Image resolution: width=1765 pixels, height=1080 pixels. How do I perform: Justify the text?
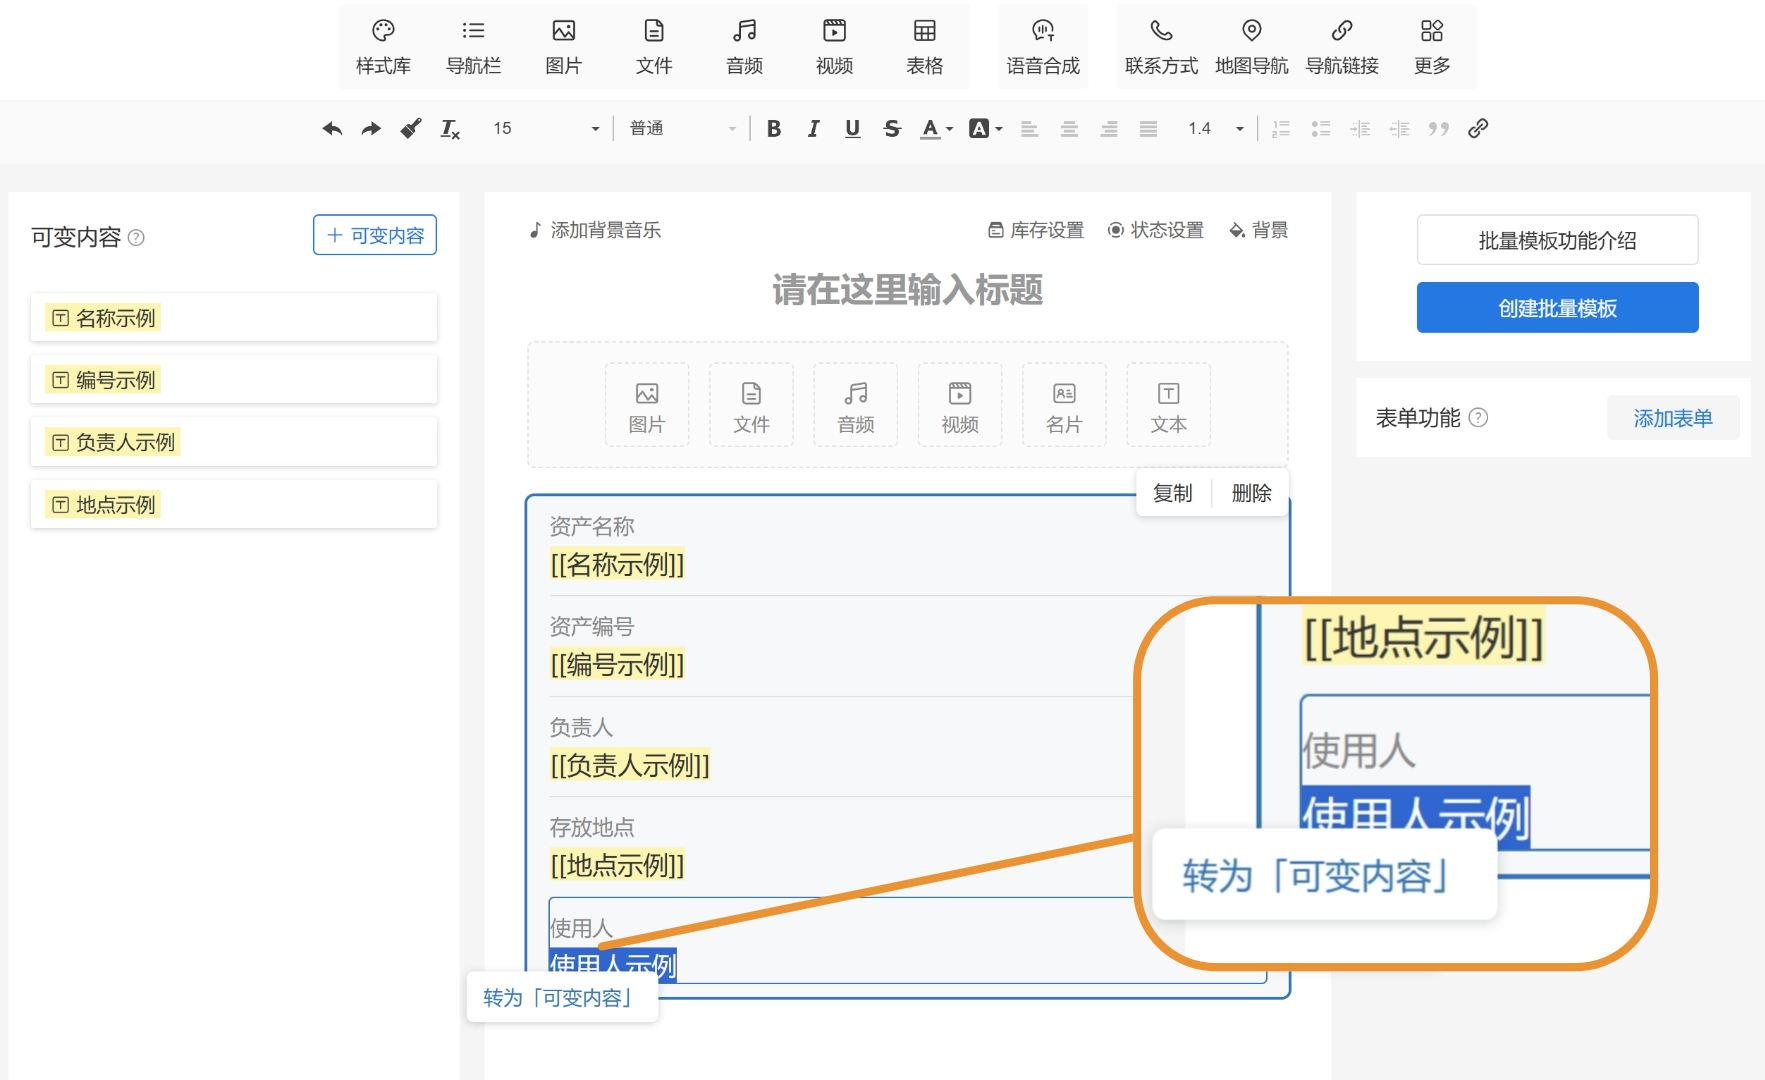click(1148, 128)
